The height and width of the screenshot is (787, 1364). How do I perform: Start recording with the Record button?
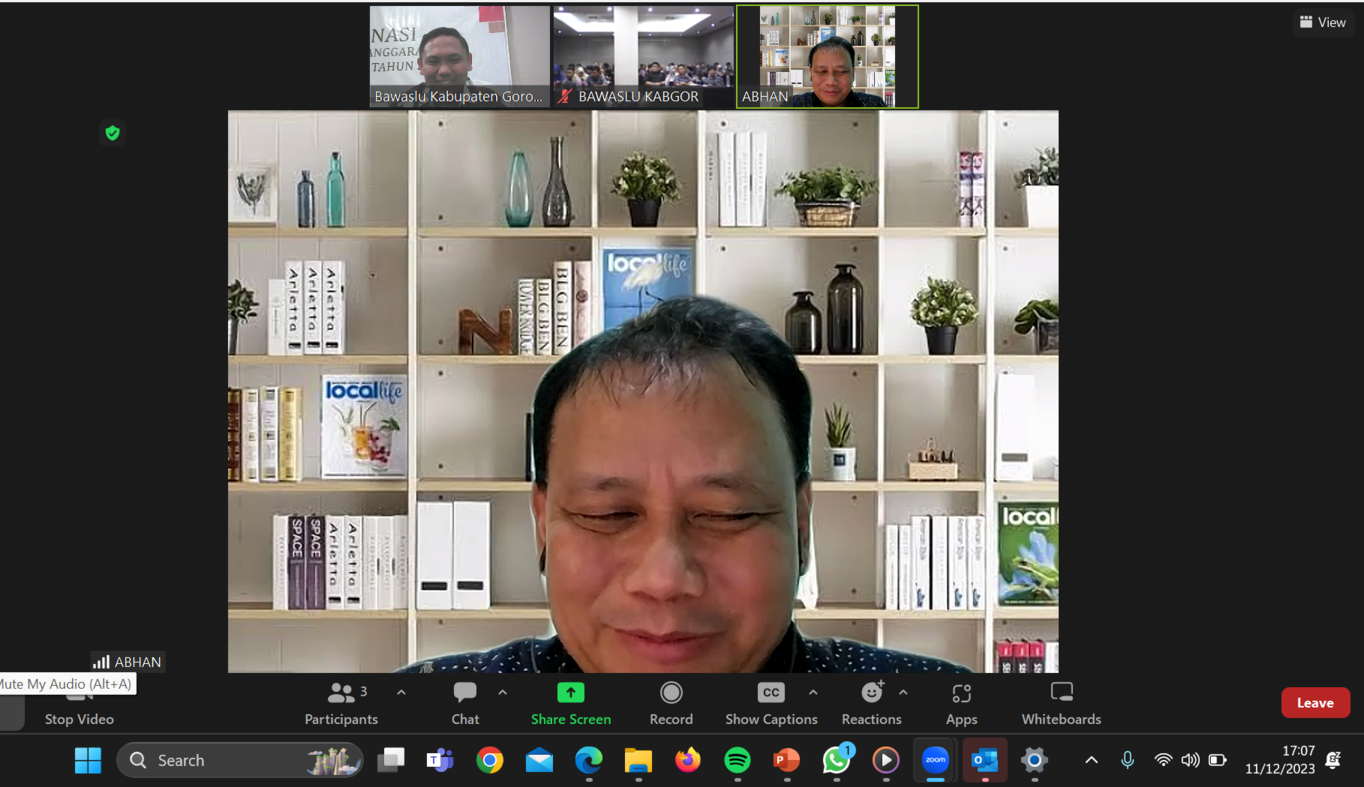[x=671, y=703]
